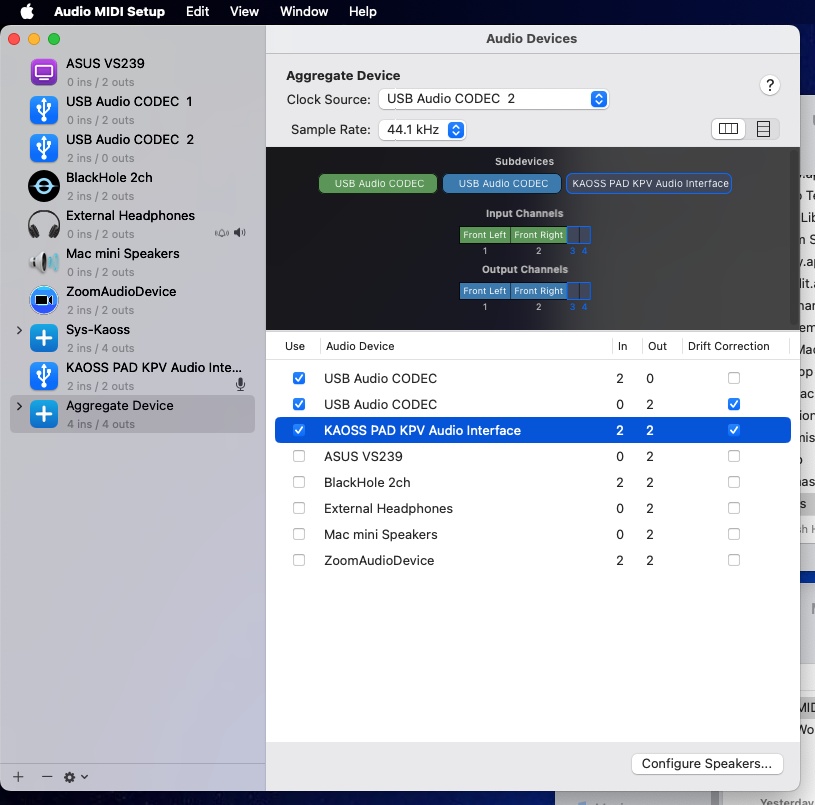Disable Drift Correction for KAOSS PAD KPV
Screen dimensions: 815x805
[x=733, y=430]
